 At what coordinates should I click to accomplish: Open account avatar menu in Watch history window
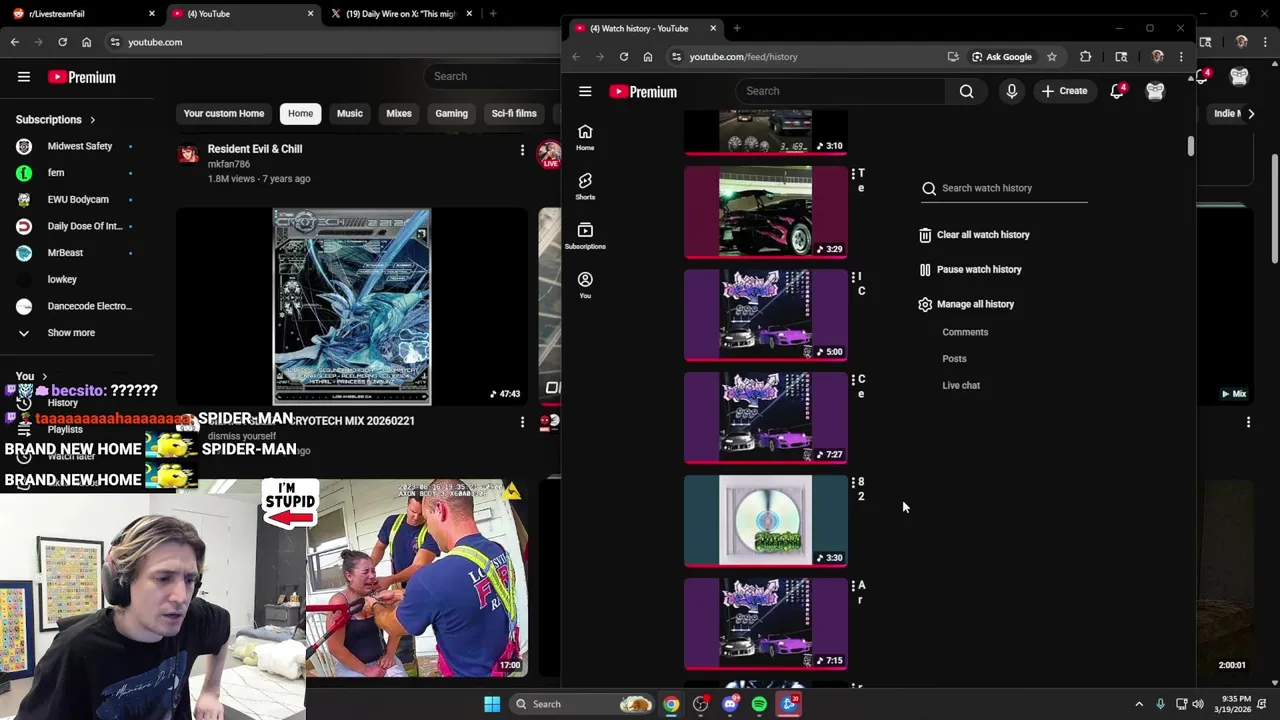click(1155, 91)
